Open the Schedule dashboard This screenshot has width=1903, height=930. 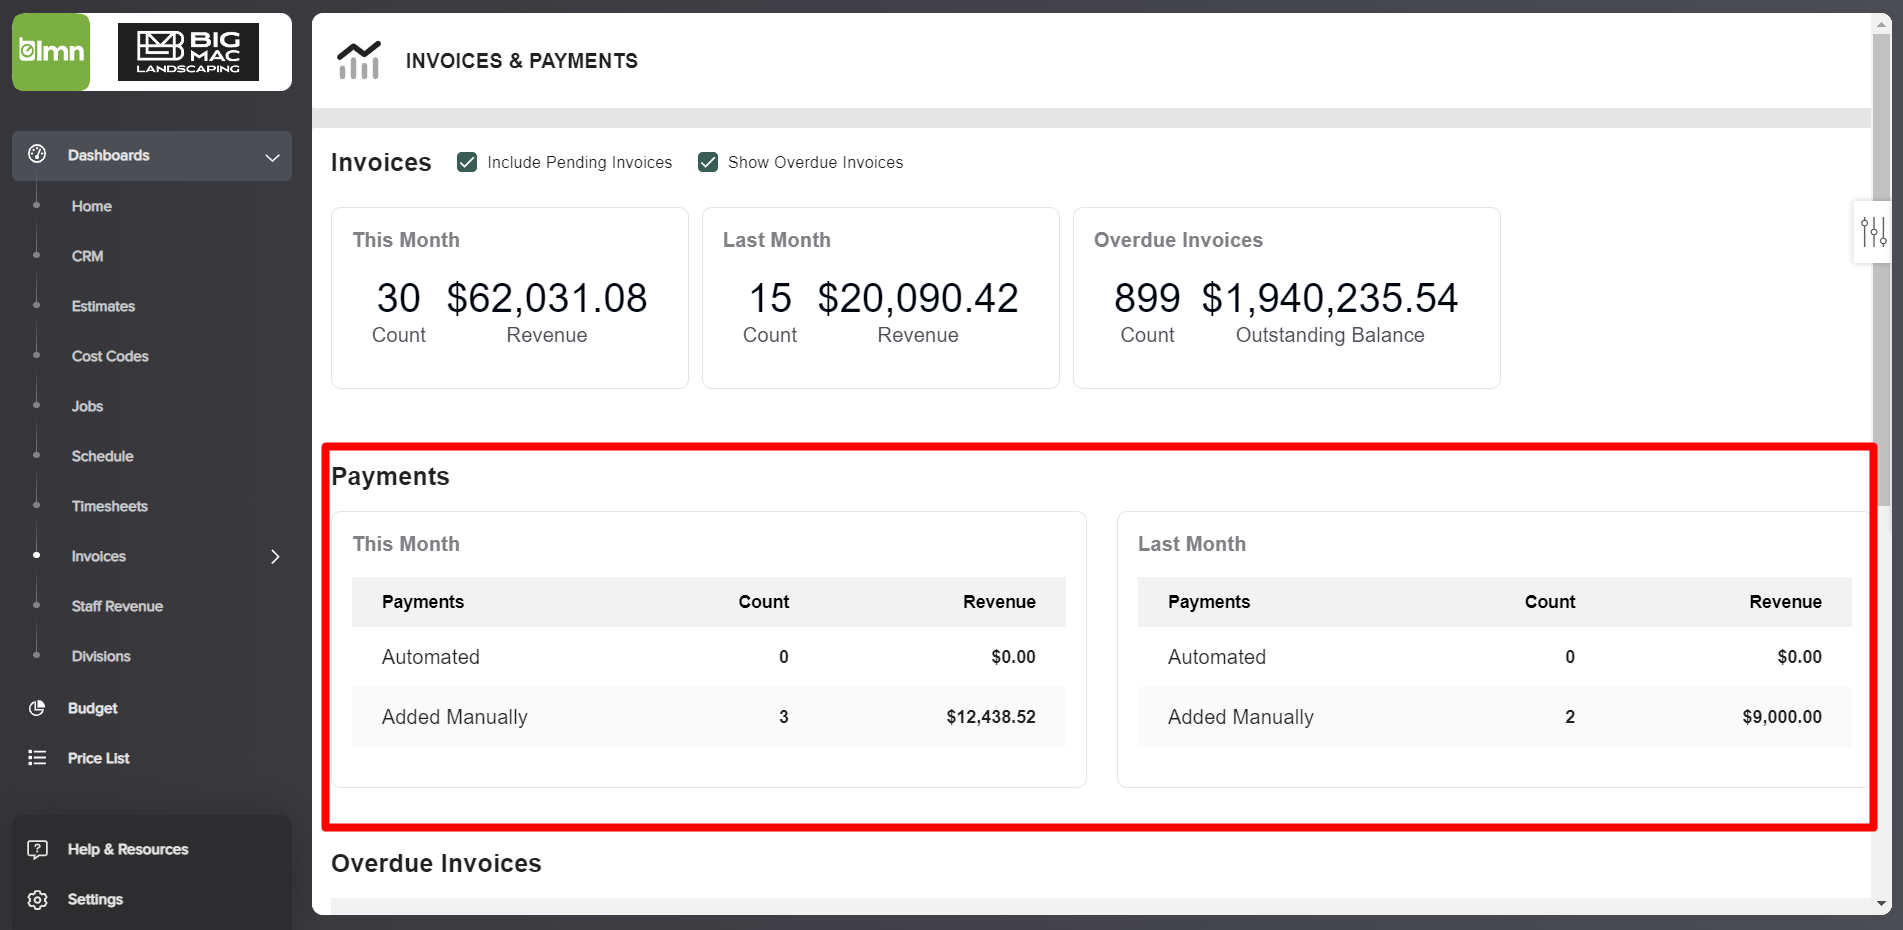102,456
